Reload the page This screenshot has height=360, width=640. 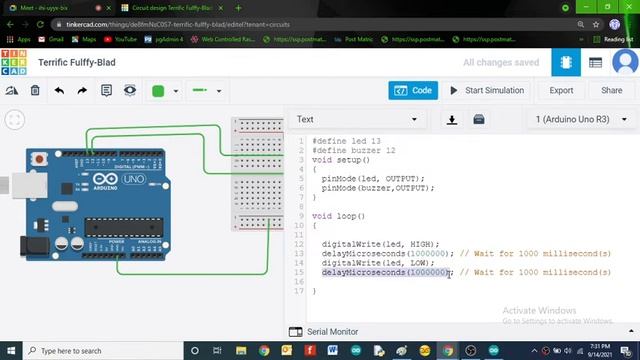[40, 24]
